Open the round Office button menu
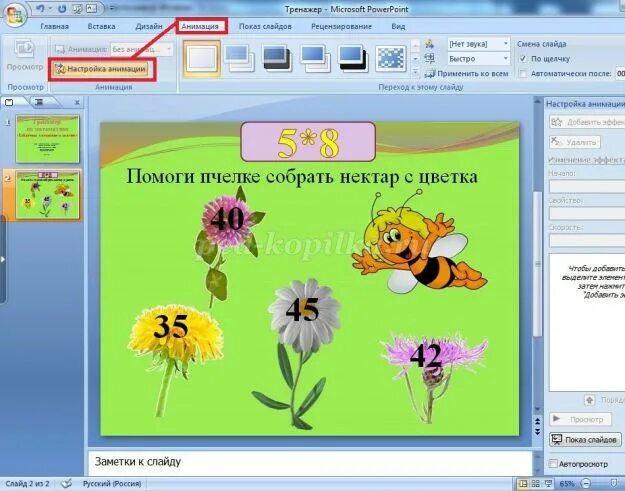The height and width of the screenshot is (491, 625). (14, 14)
